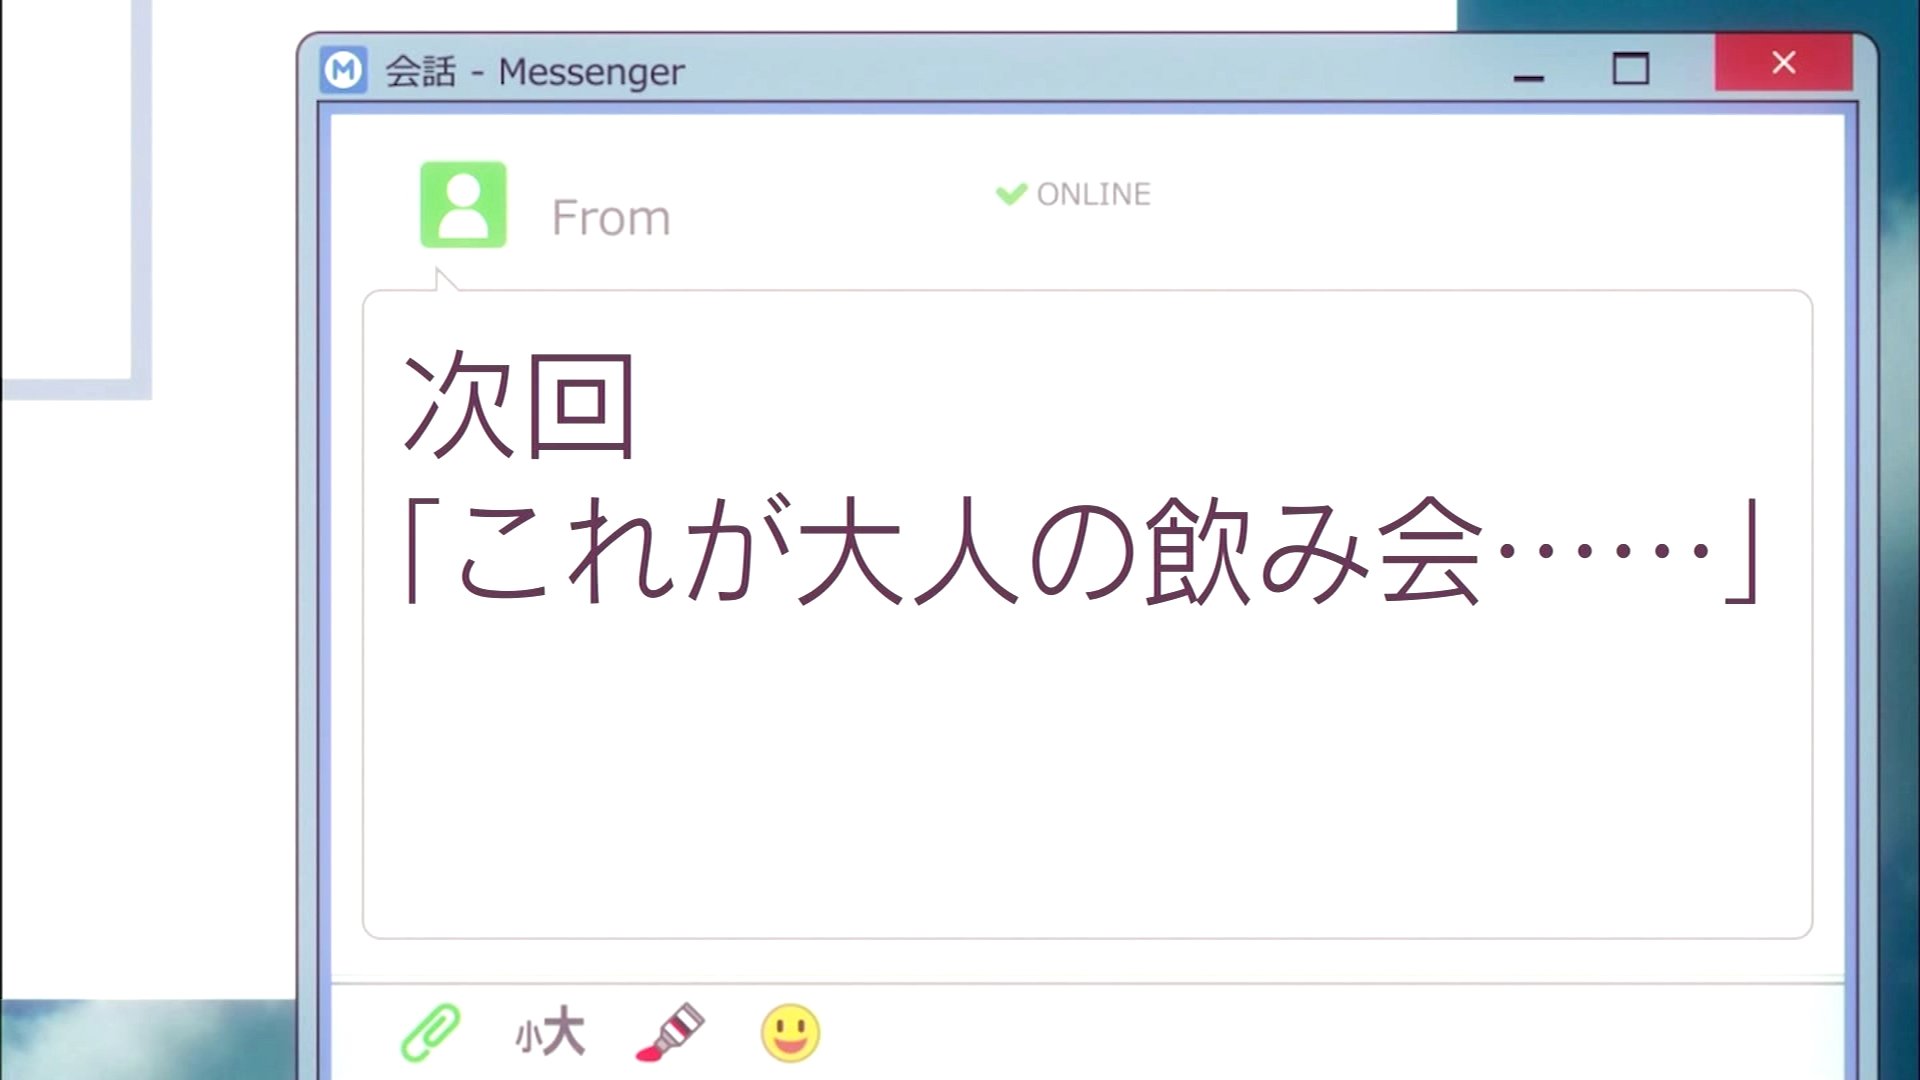Screen dimensions: 1920x1080
Task: Open the smiley emoji picker
Action: (x=790, y=1033)
